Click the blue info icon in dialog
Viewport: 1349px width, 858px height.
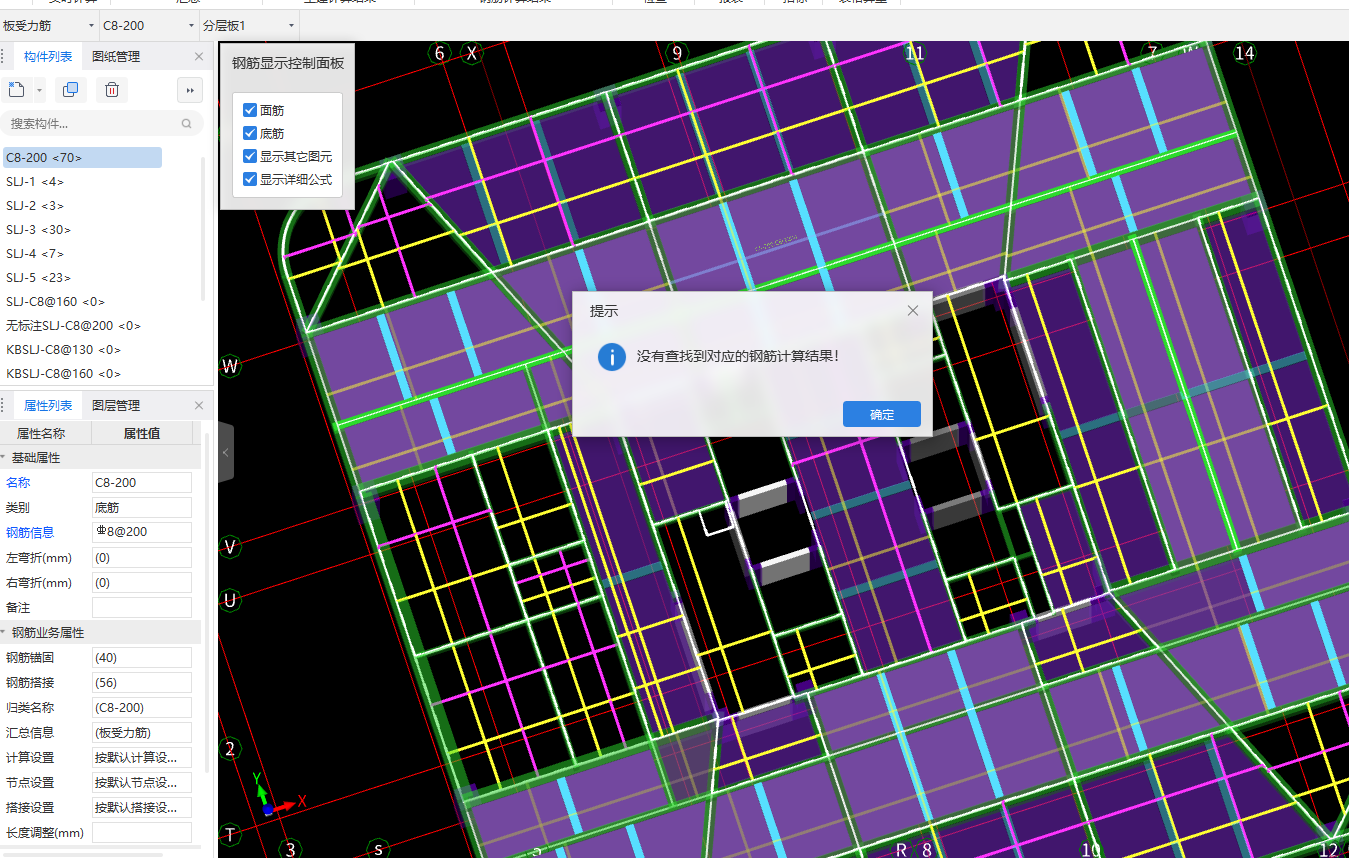(x=612, y=355)
